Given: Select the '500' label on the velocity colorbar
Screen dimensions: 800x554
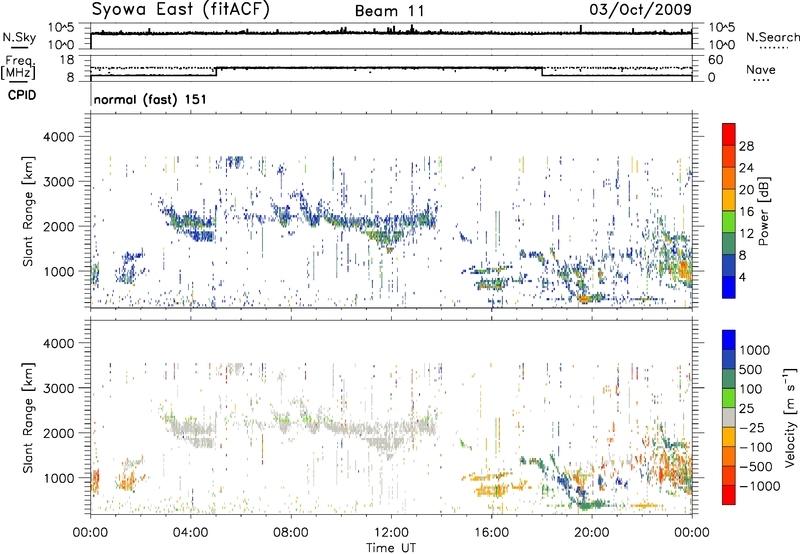Looking at the screenshot, I should pyautogui.click(x=751, y=370).
